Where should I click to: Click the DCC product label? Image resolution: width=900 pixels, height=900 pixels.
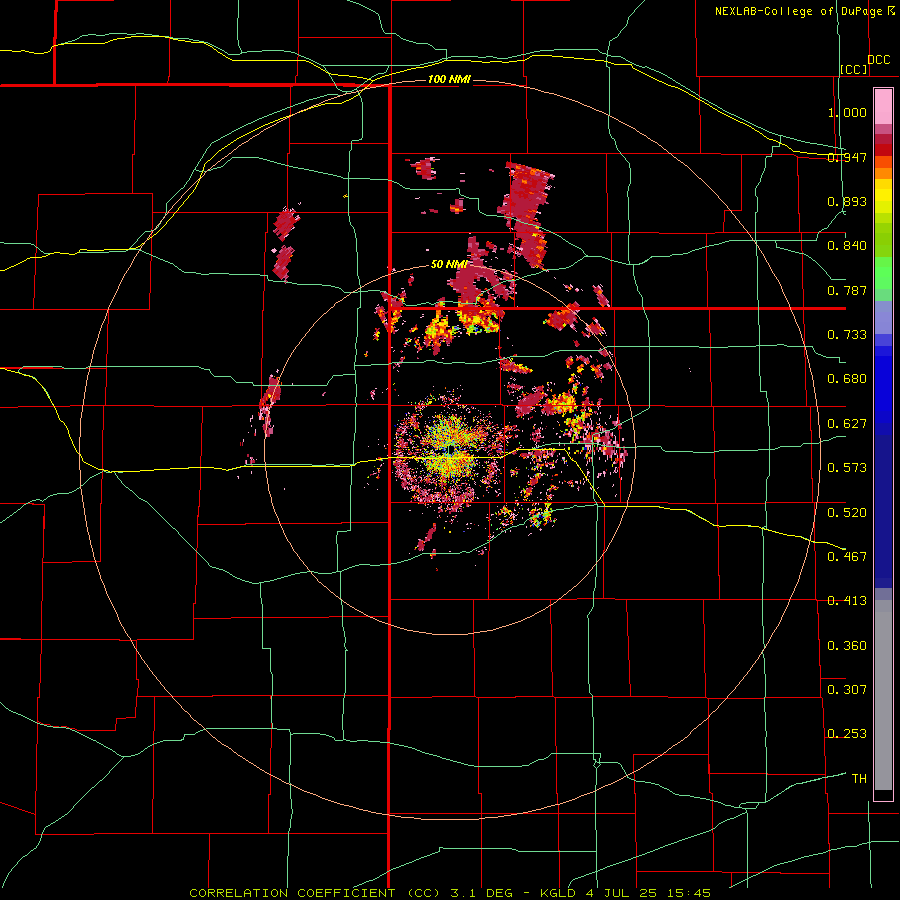point(878,59)
